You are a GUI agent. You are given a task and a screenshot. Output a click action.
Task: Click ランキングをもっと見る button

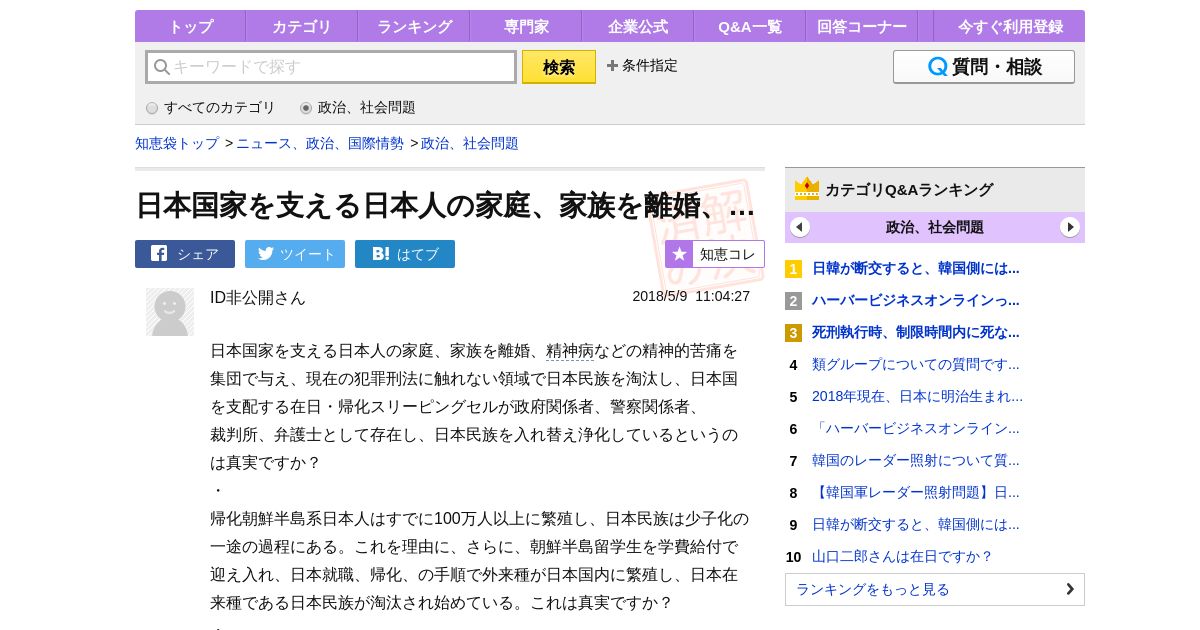[x=935, y=589]
